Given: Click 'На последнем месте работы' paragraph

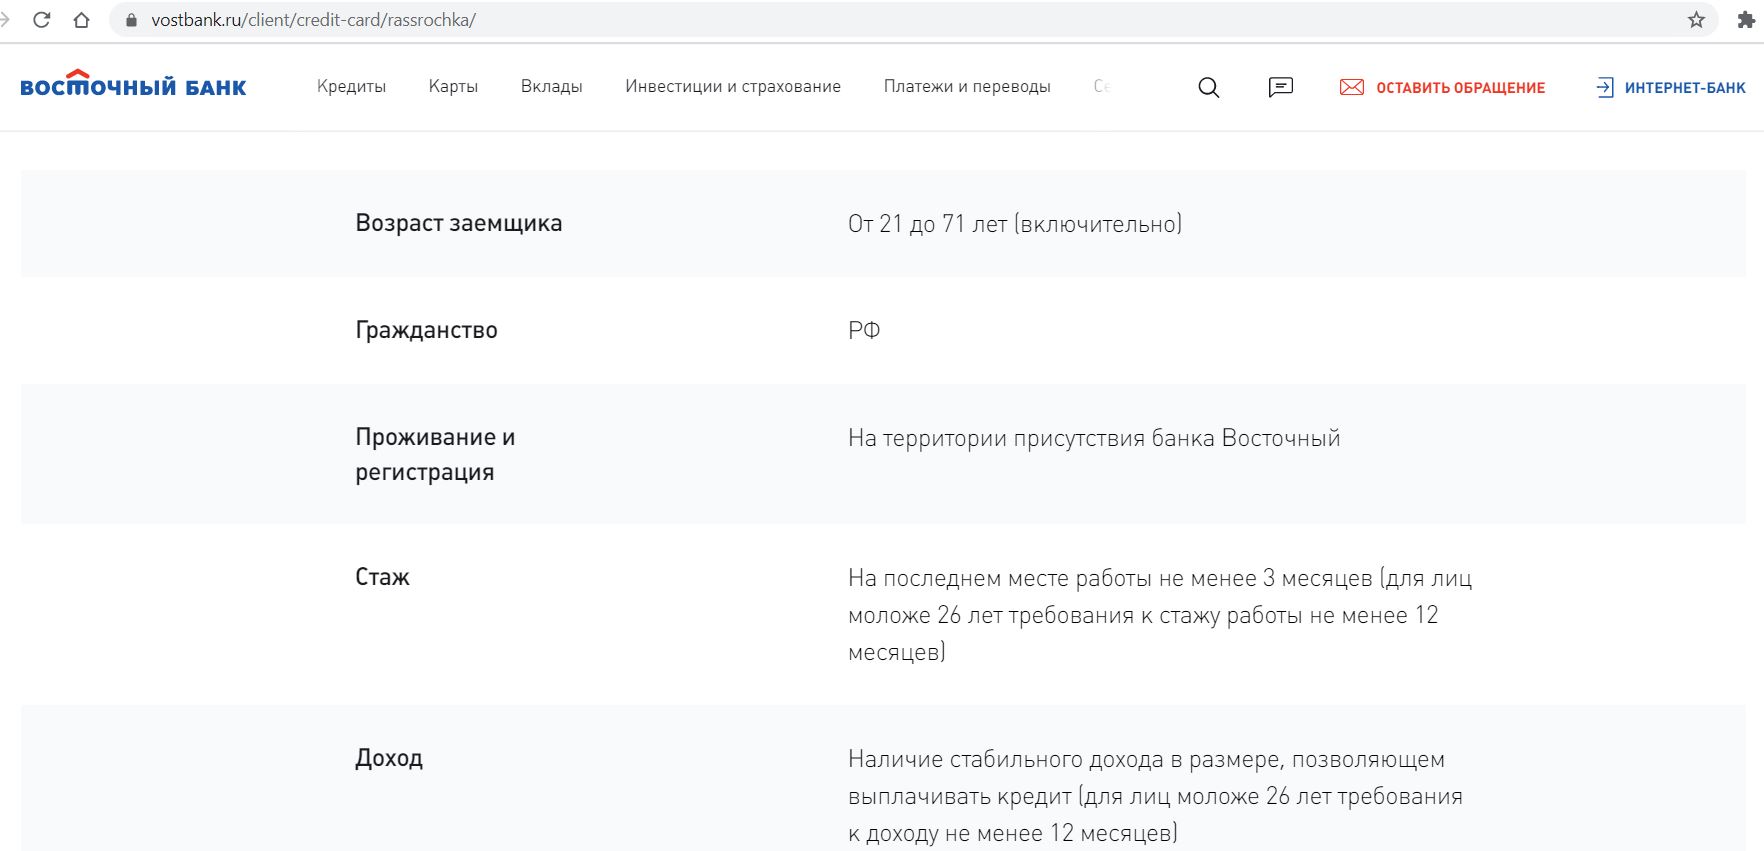Looking at the screenshot, I should [1160, 615].
